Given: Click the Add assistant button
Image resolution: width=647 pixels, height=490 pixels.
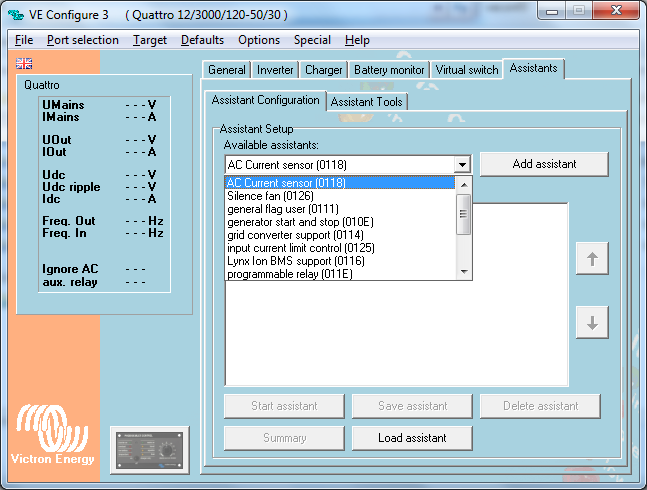Looking at the screenshot, I should [x=544, y=164].
